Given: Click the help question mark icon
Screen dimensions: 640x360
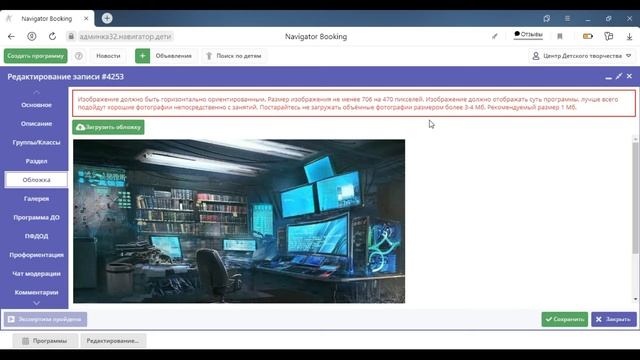Looking at the screenshot, I should pyautogui.click(x=78, y=56).
